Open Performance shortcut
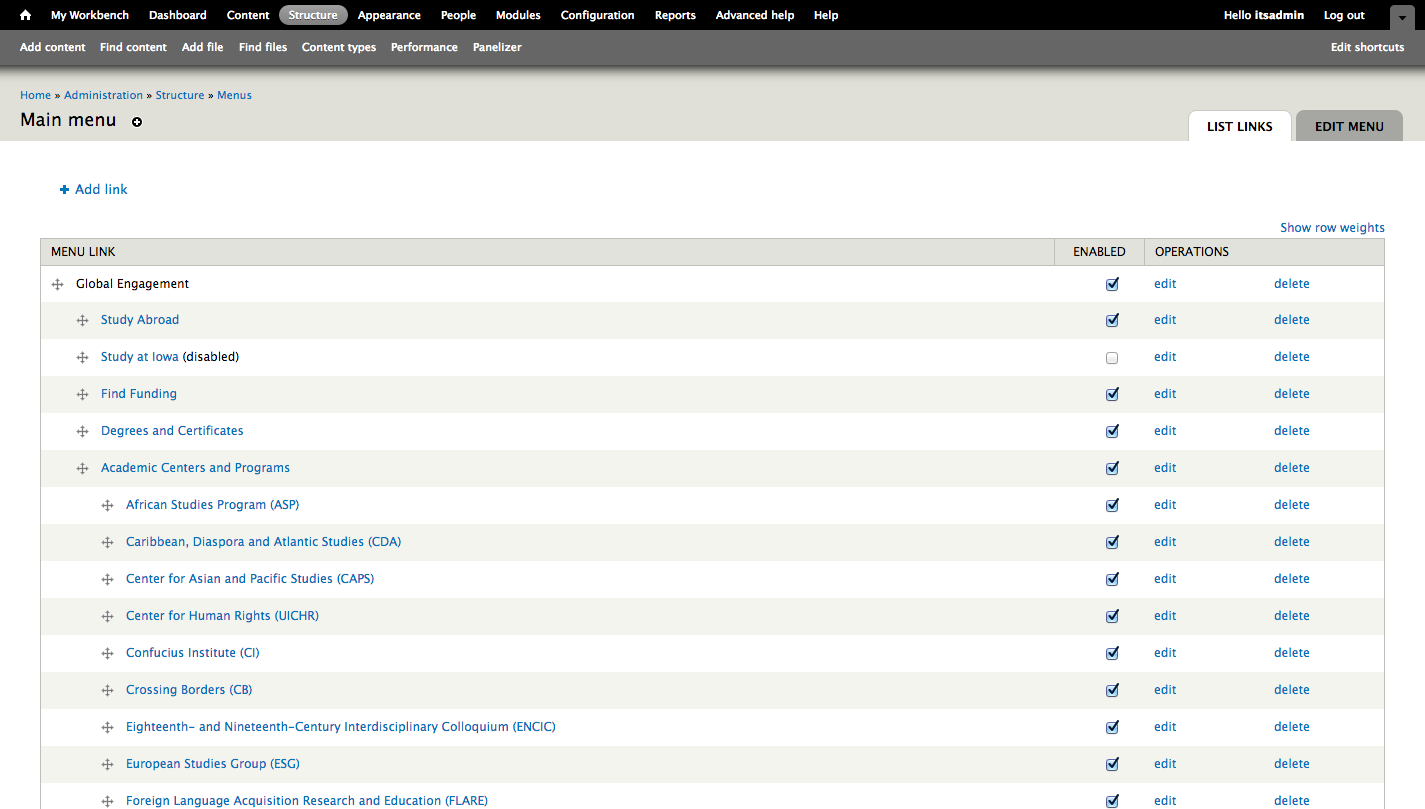The height and width of the screenshot is (809, 1425). pyautogui.click(x=424, y=47)
